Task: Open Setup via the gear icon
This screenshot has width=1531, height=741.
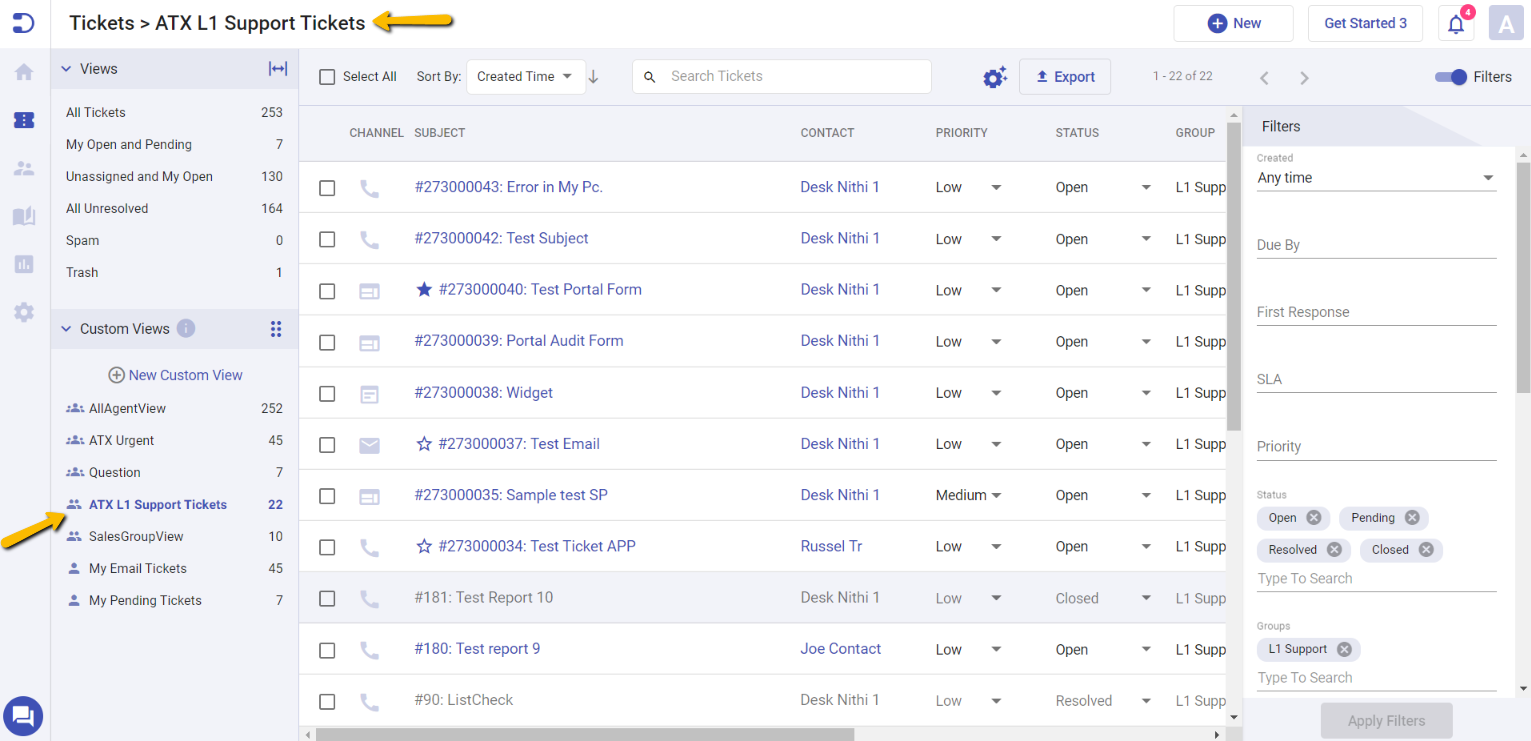Action: [x=23, y=312]
